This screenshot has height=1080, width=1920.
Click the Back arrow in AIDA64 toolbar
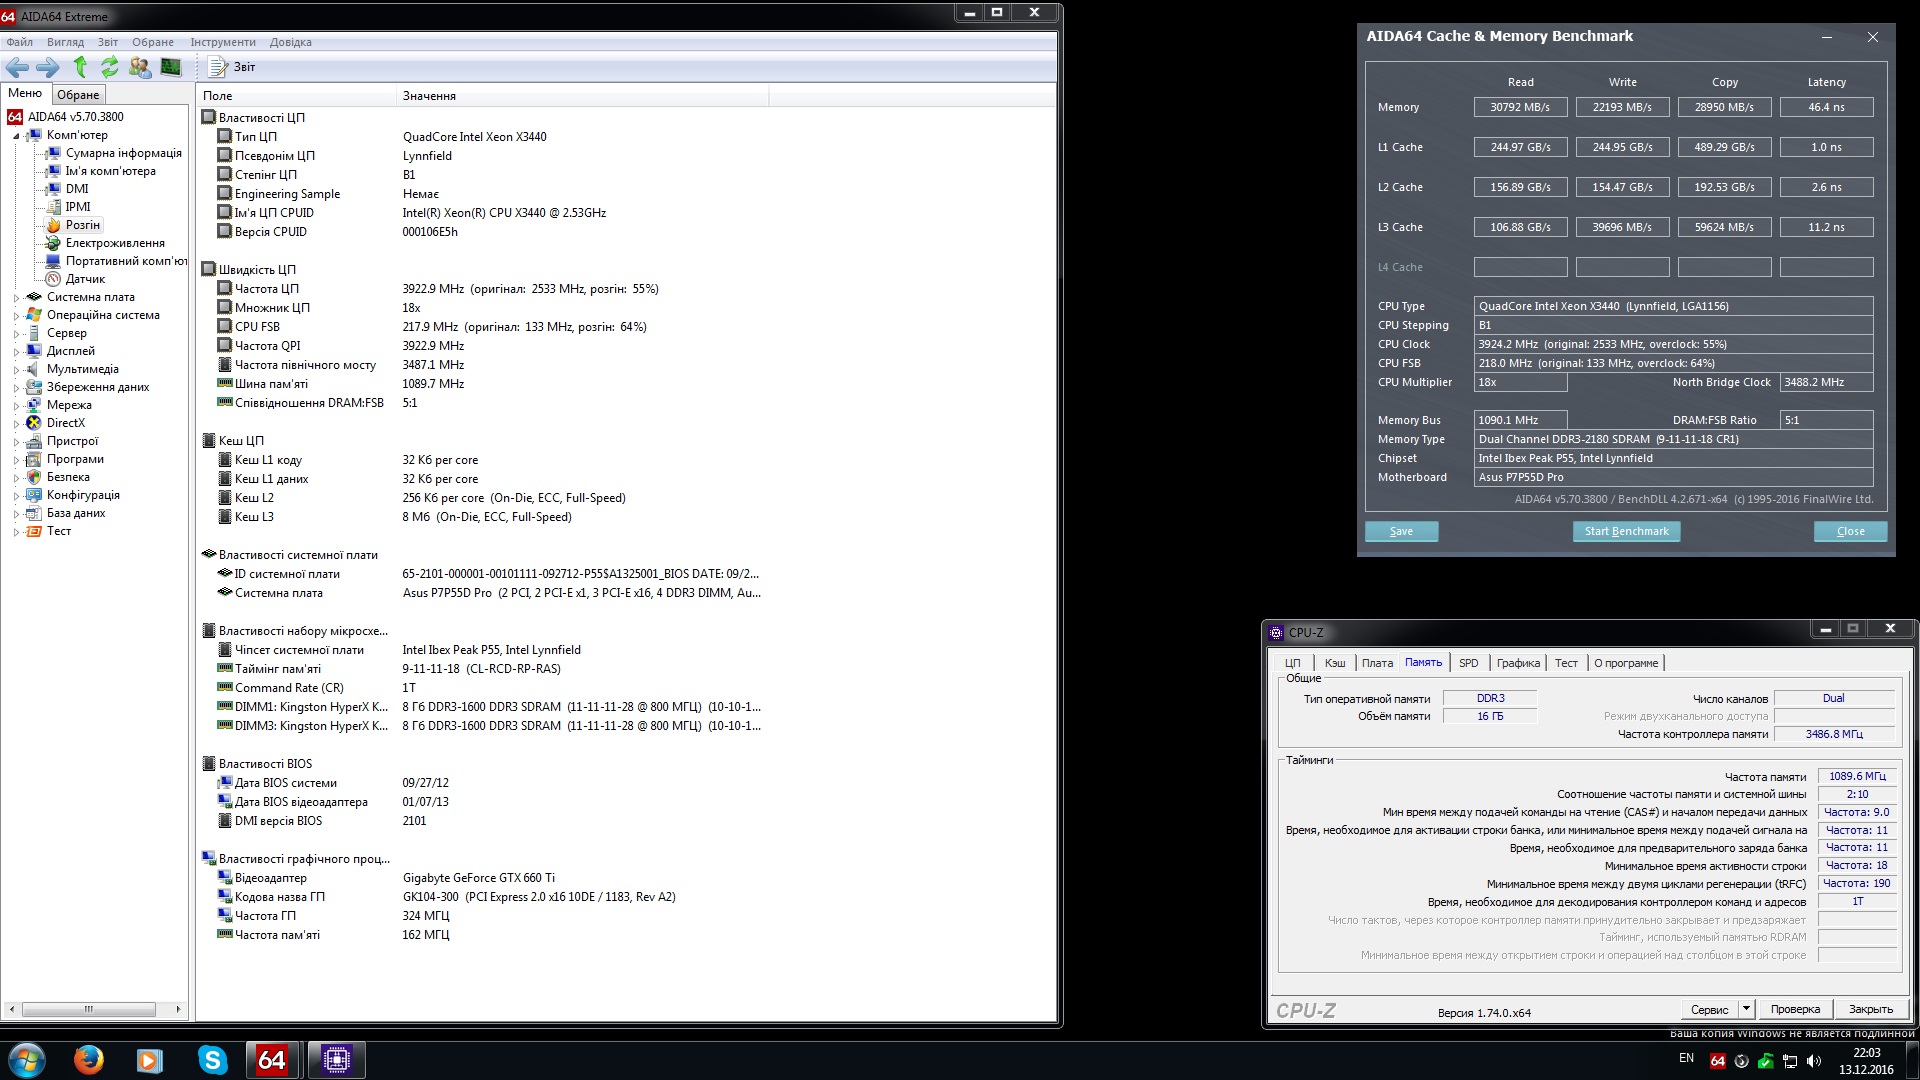coord(17,67)
